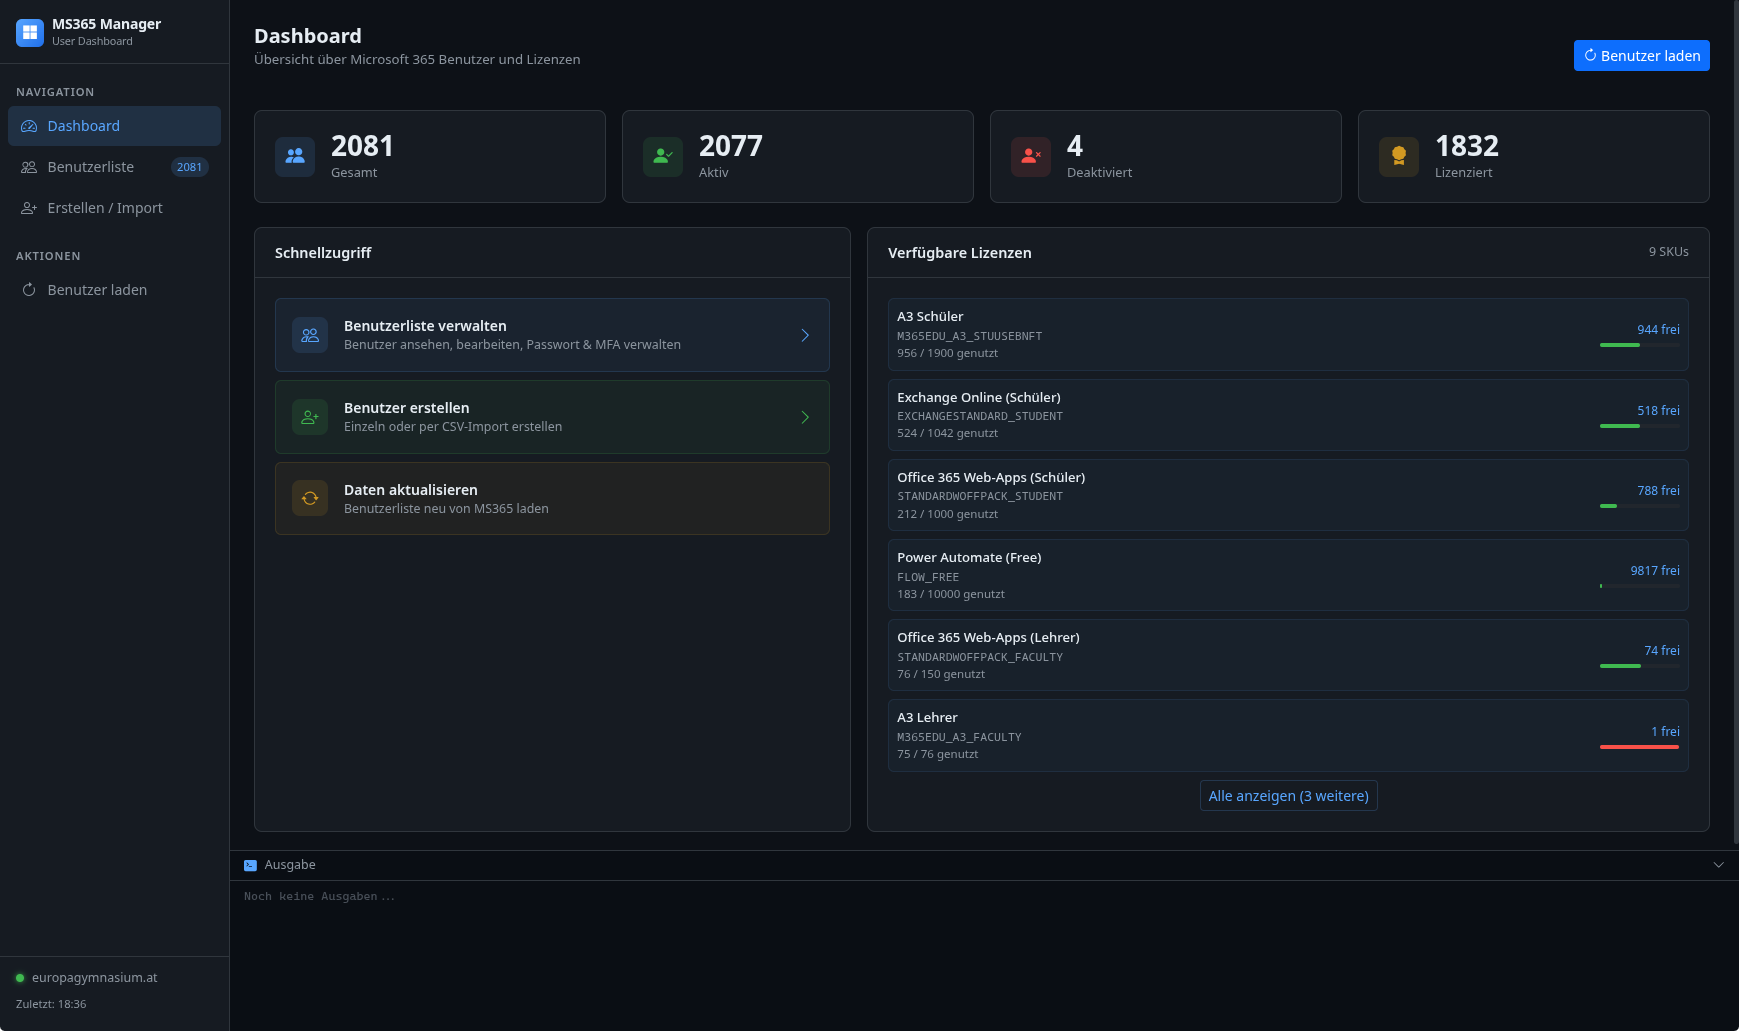This screenshot has height=1031, width=1739.
Task: Select the Power Automate (Free) license row
Action: click(1288, 575)
